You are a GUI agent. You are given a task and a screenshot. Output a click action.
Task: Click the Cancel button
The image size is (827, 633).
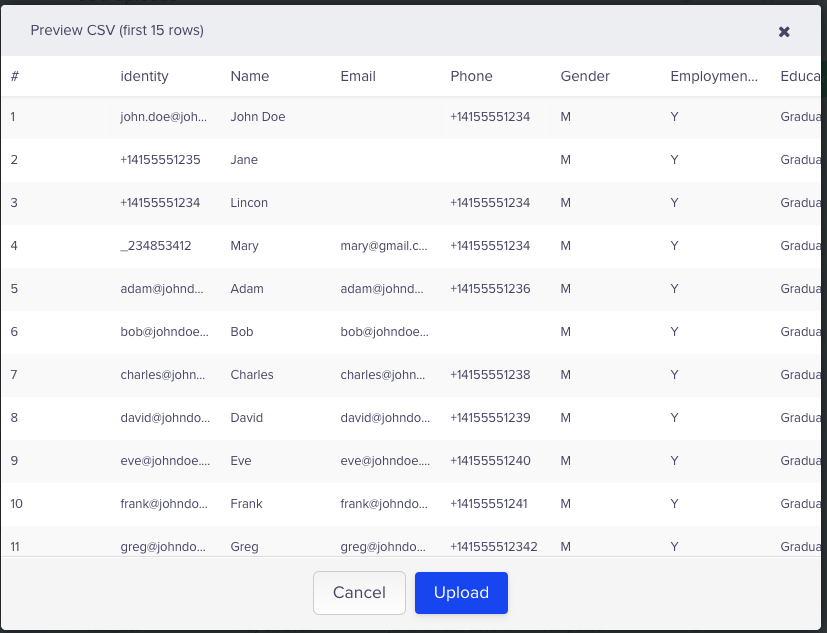point(359,592)
